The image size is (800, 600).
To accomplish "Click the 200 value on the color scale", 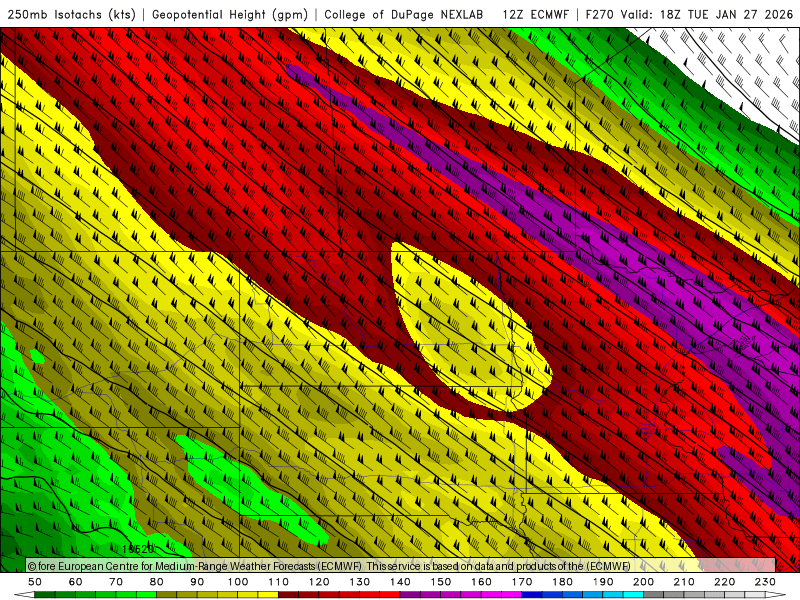I will click(x=643, y=582).
